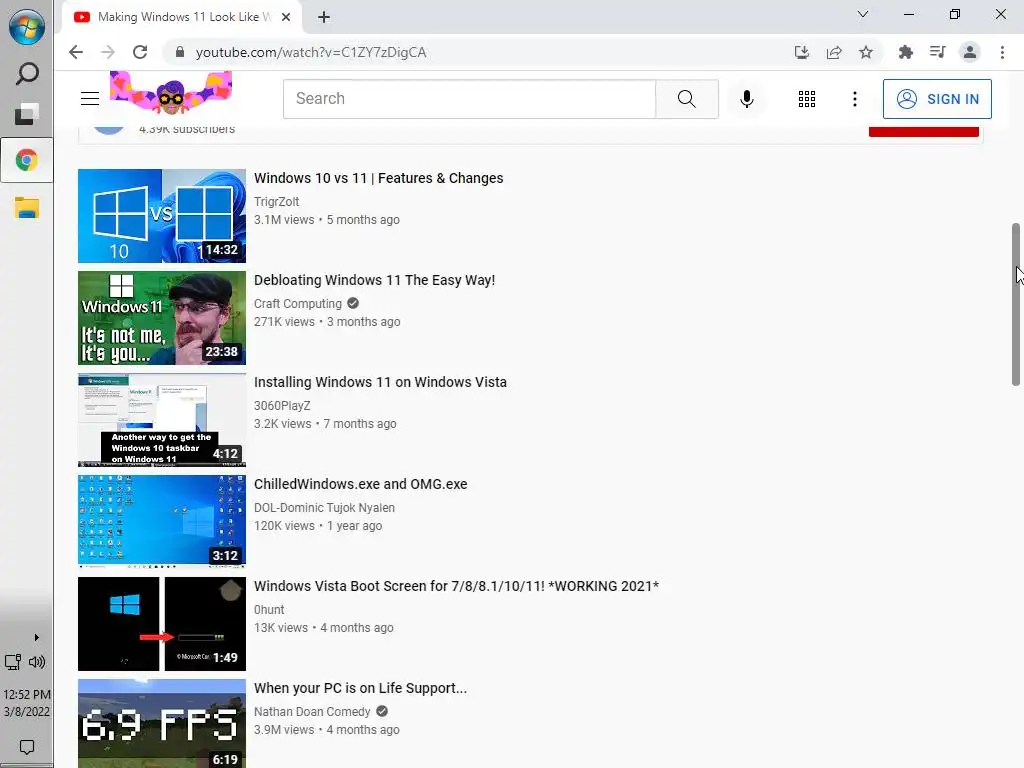Screen dimensions: 1024x768
Task: Open a new browser tab
Action: (324, 18)
